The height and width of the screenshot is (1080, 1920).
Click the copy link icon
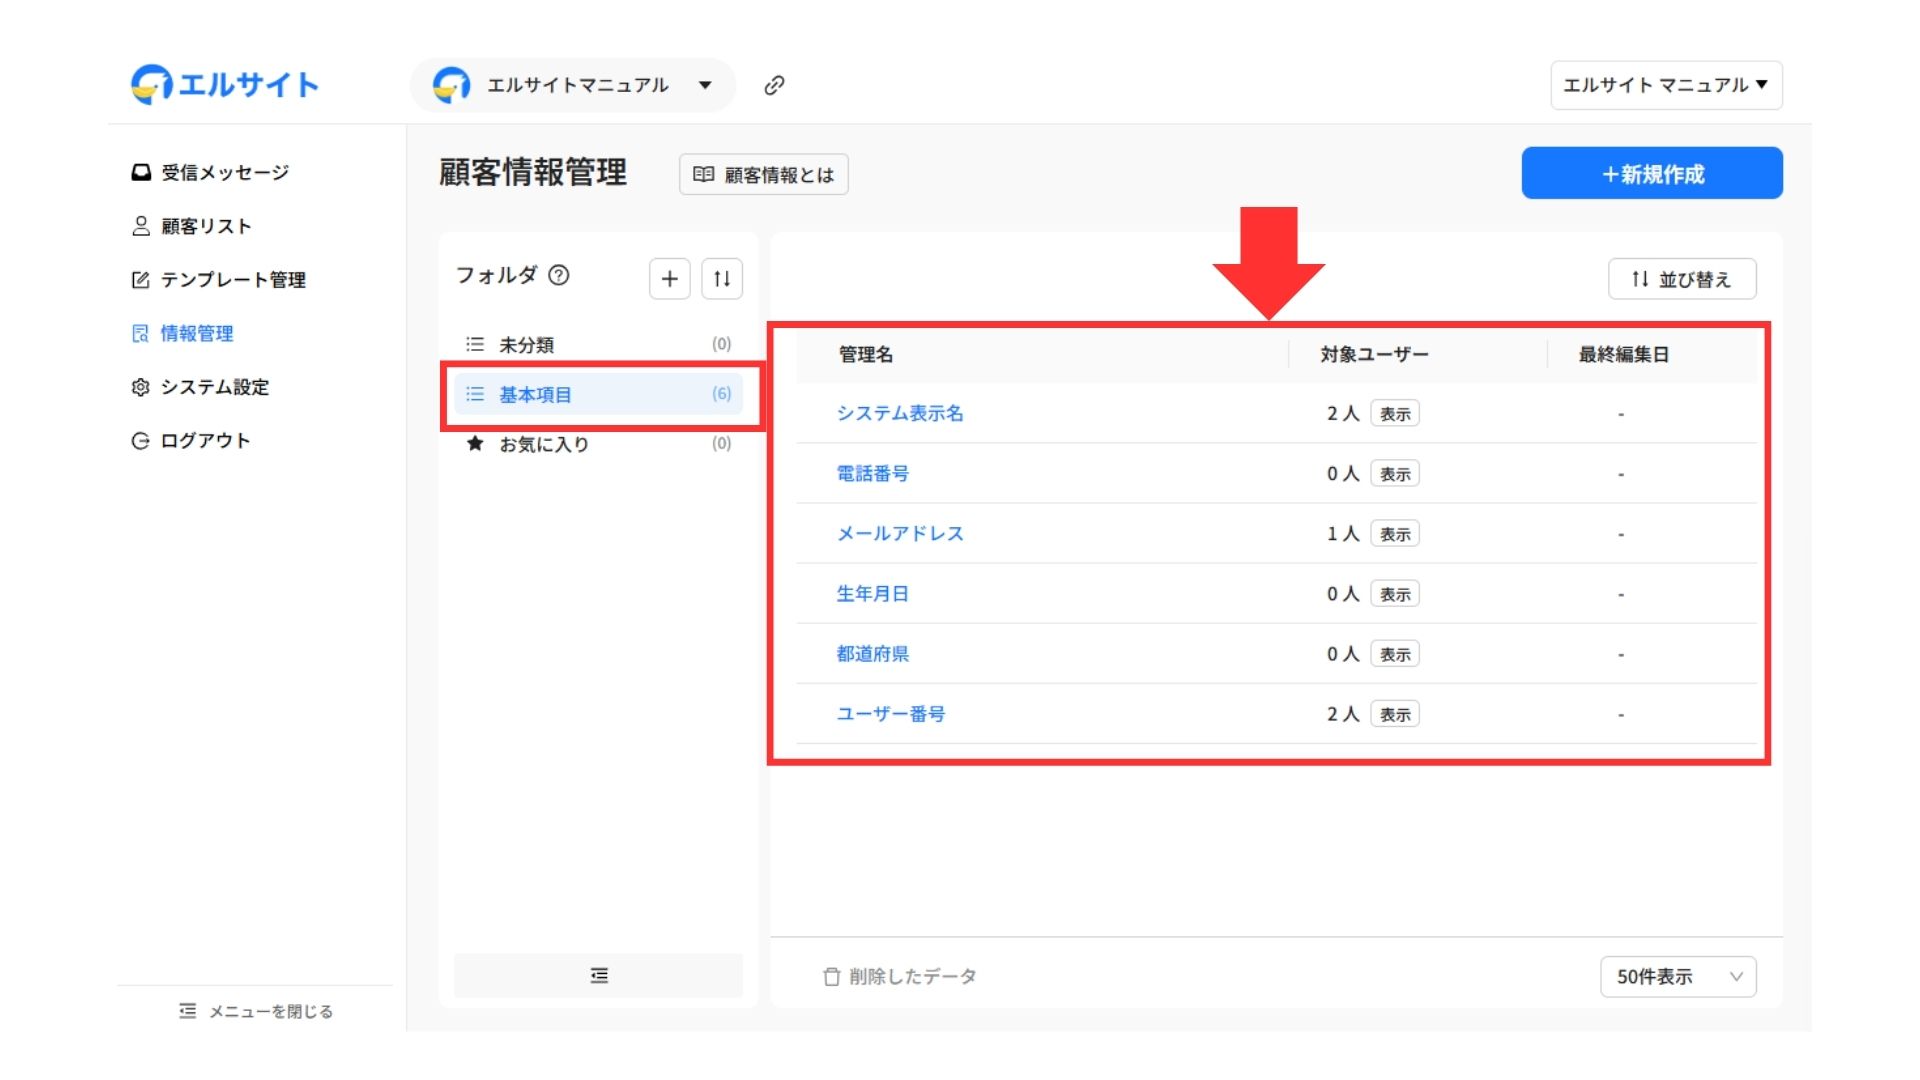774,86
